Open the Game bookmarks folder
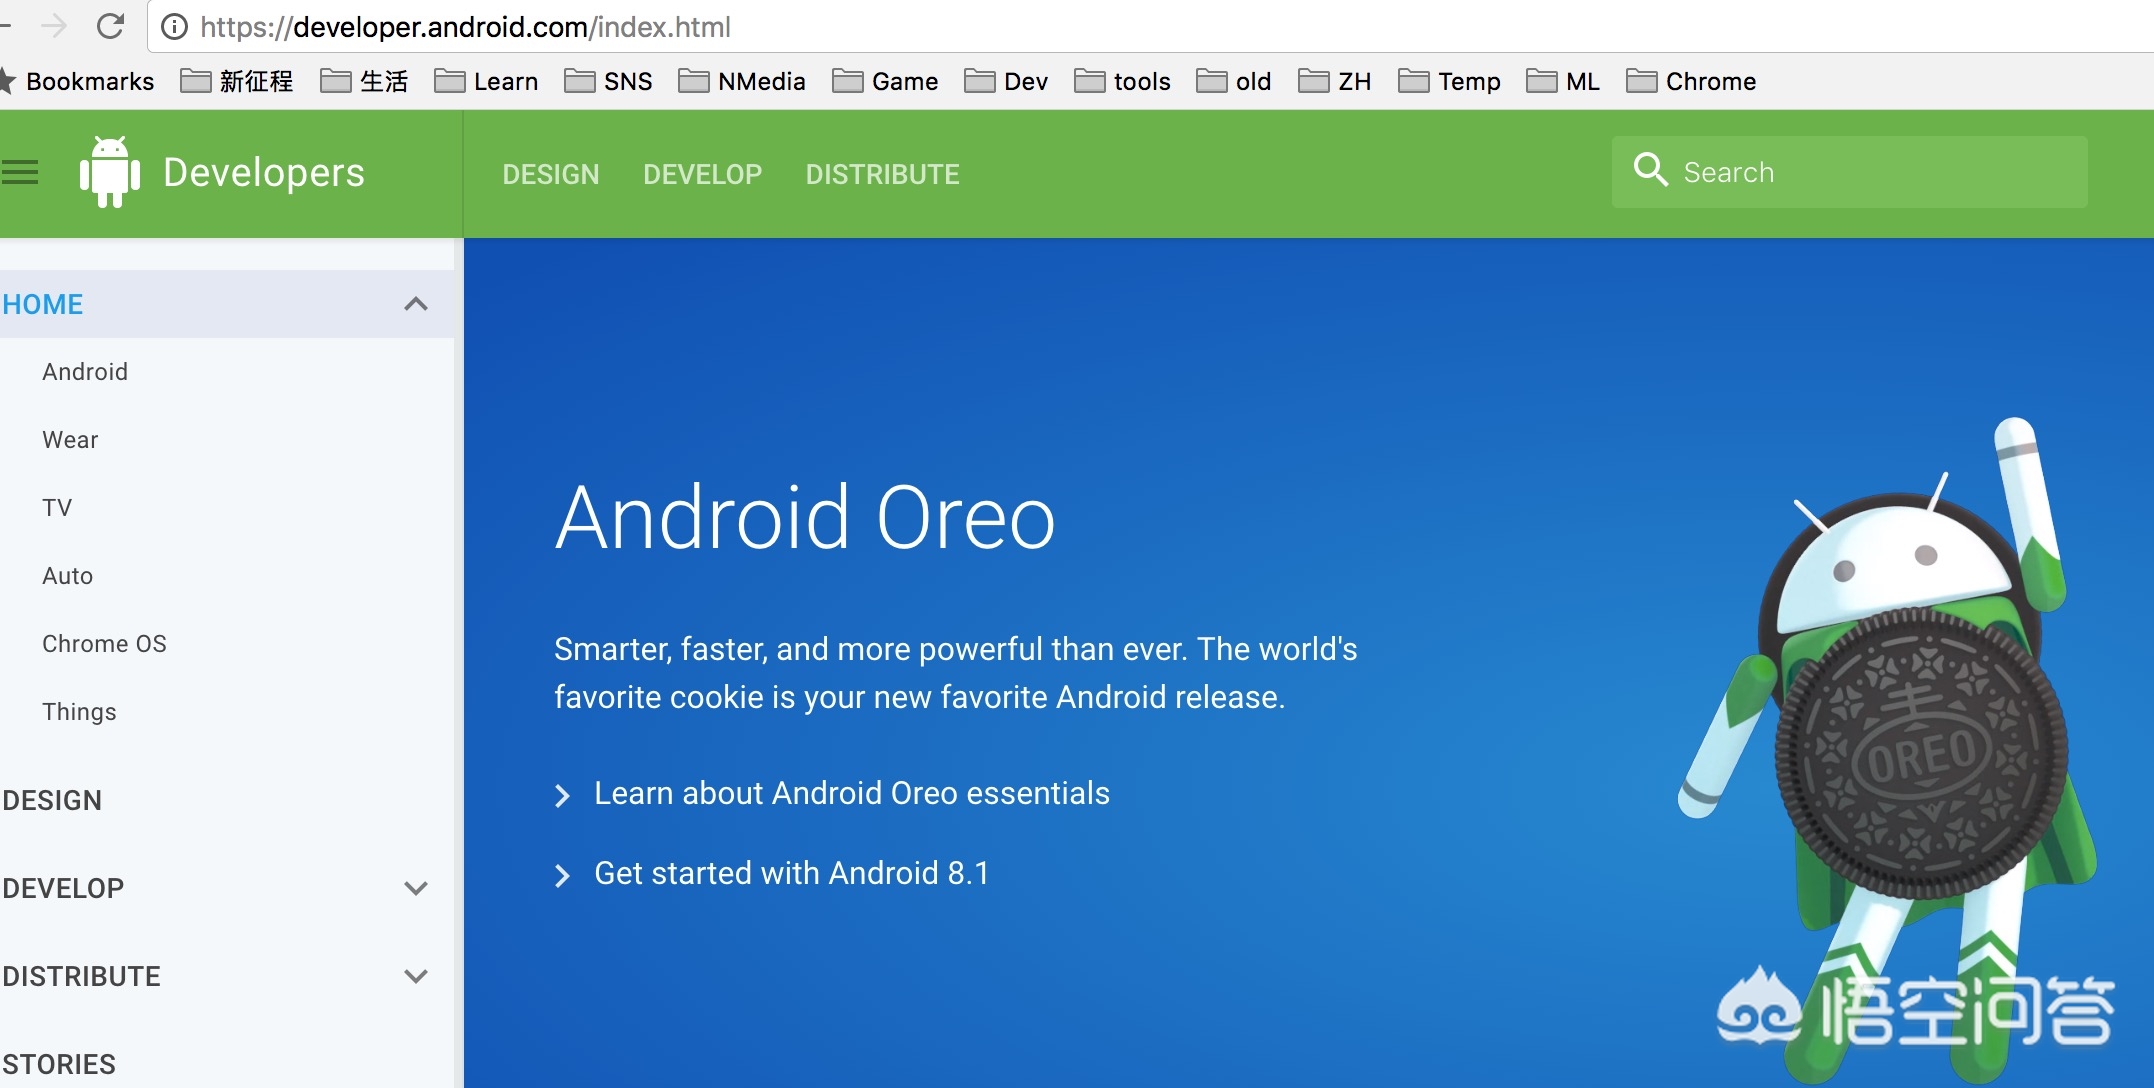The width and height of the screenshot is (2154, 1088). click(885, 81)
